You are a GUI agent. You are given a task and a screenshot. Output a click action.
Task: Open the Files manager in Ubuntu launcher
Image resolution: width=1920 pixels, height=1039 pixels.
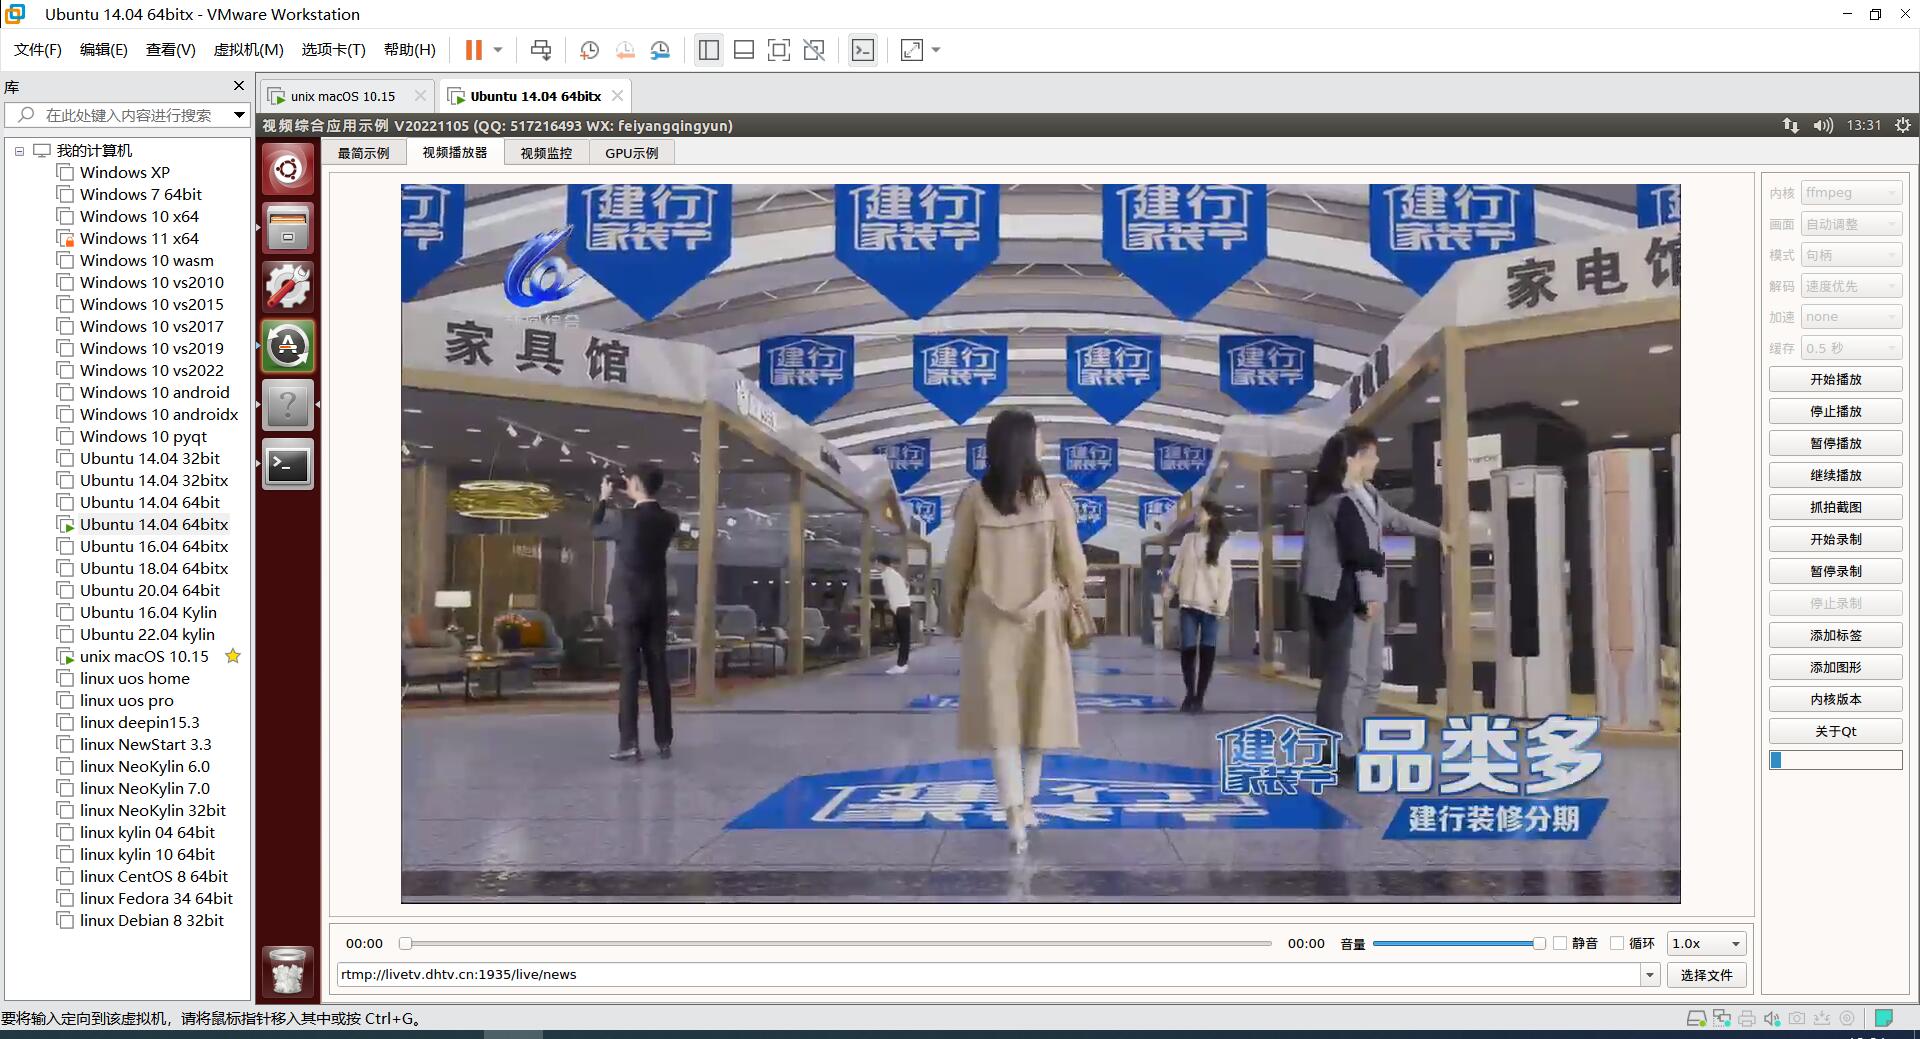click(288, 228)
